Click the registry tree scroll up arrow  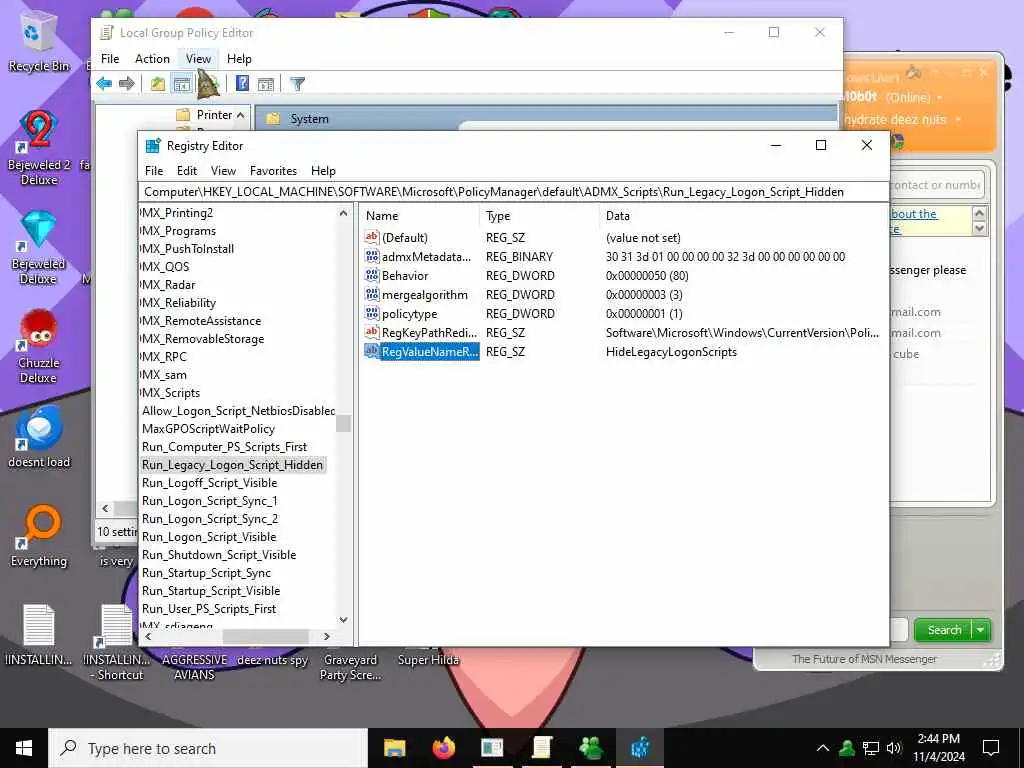(x=344, y=213)
